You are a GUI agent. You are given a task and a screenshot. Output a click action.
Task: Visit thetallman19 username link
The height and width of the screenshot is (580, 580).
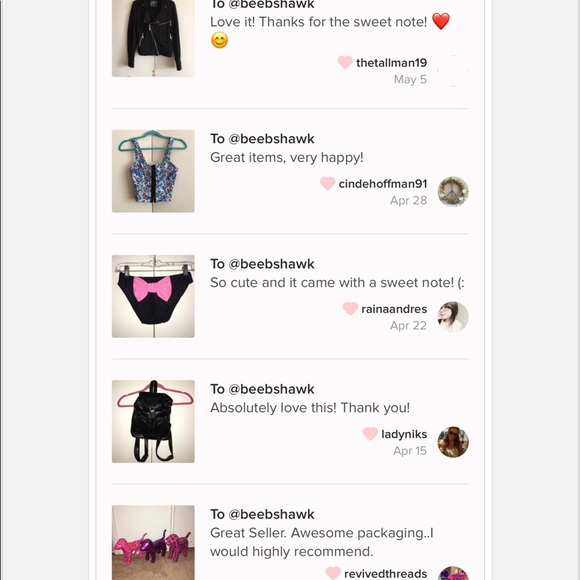pos(391,63)
